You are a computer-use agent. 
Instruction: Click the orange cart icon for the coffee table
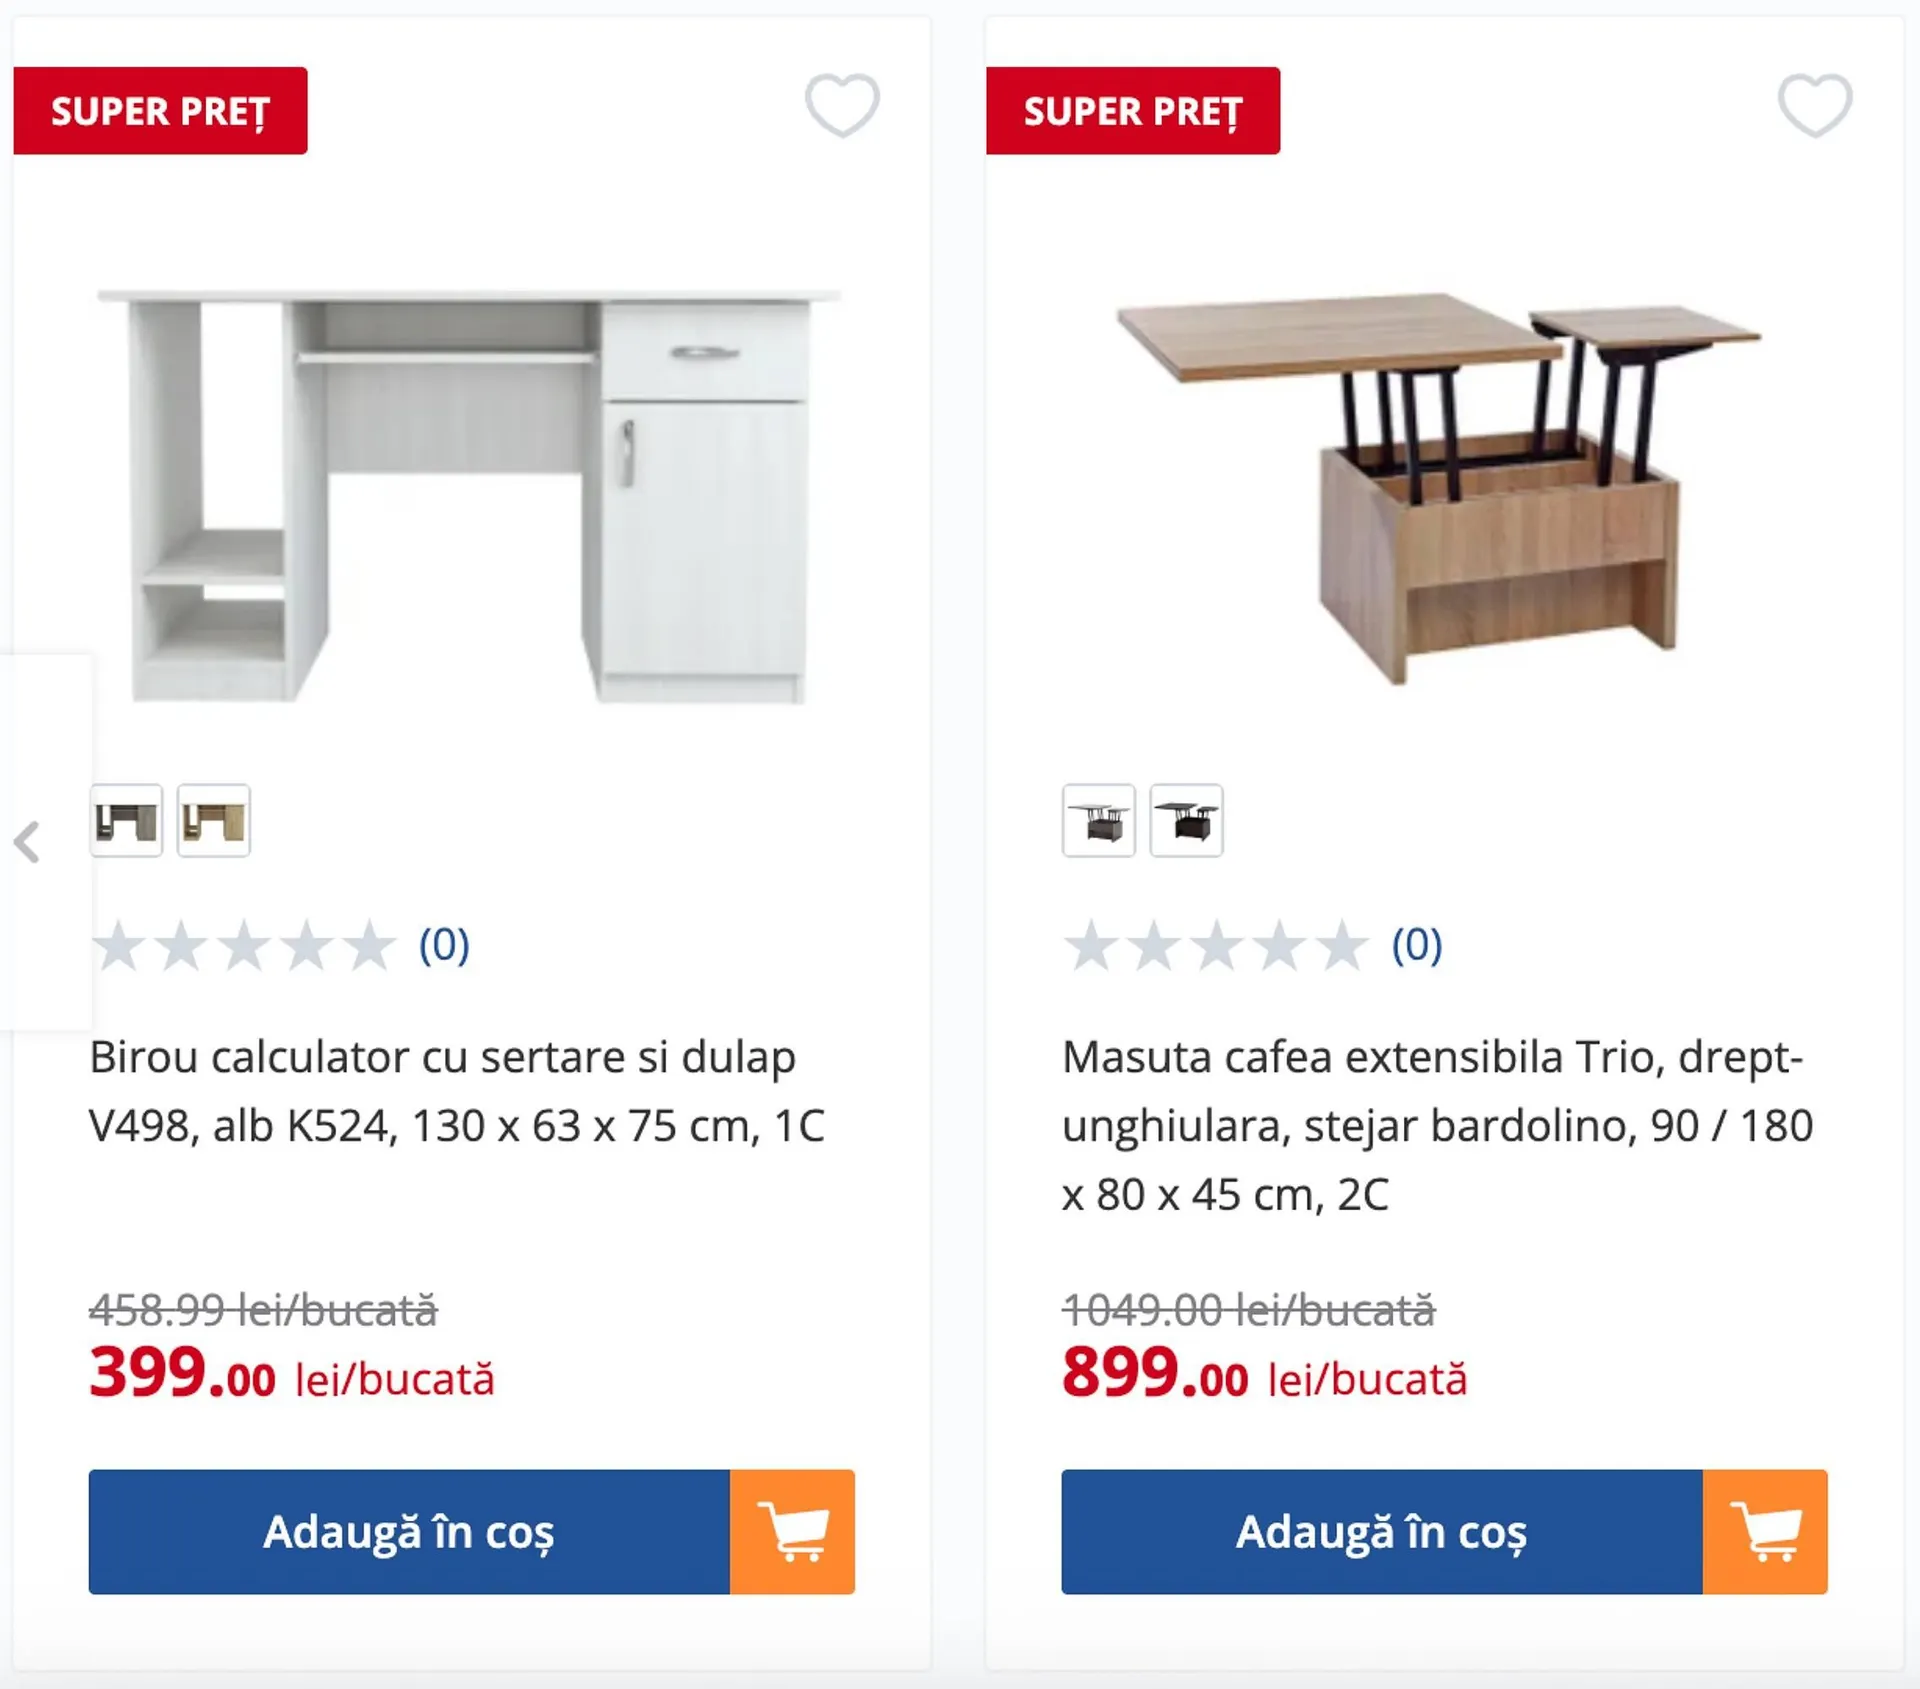pos(1765,1531)
